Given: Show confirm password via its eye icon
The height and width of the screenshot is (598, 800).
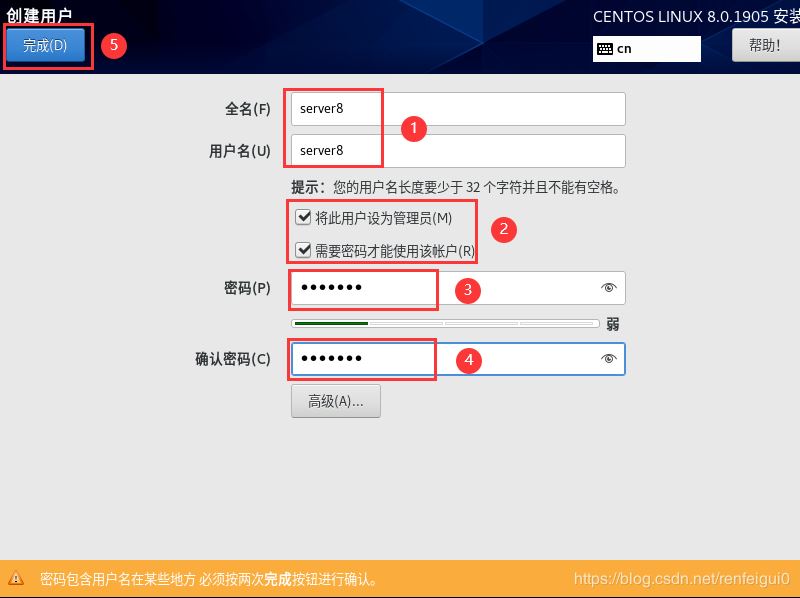Looking at the screenshot, I should tap(609, 359).
